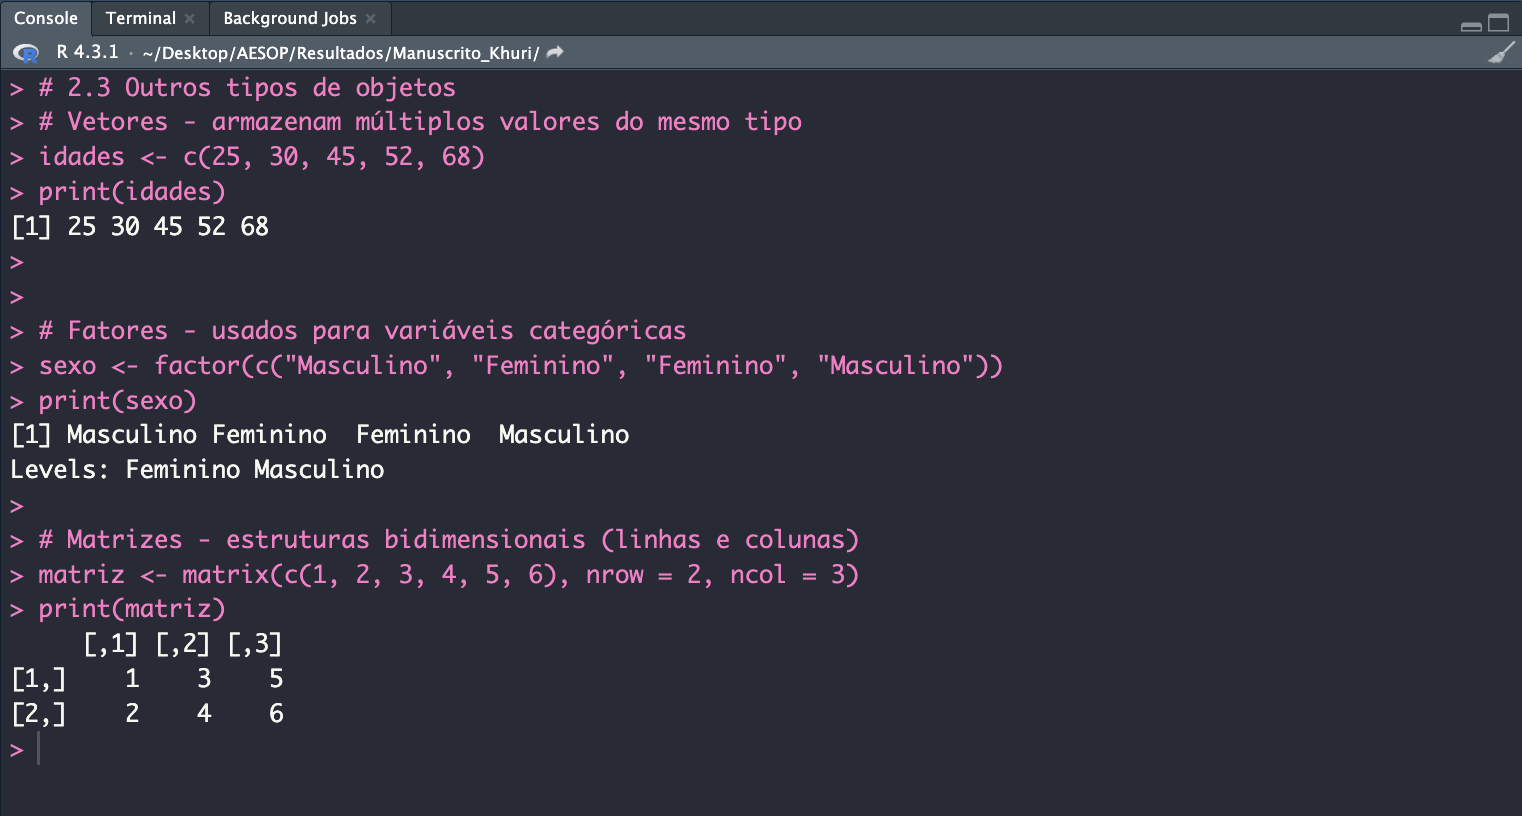Click the R logo icon
1522x816 pixels.
click(x=26, y=53)
